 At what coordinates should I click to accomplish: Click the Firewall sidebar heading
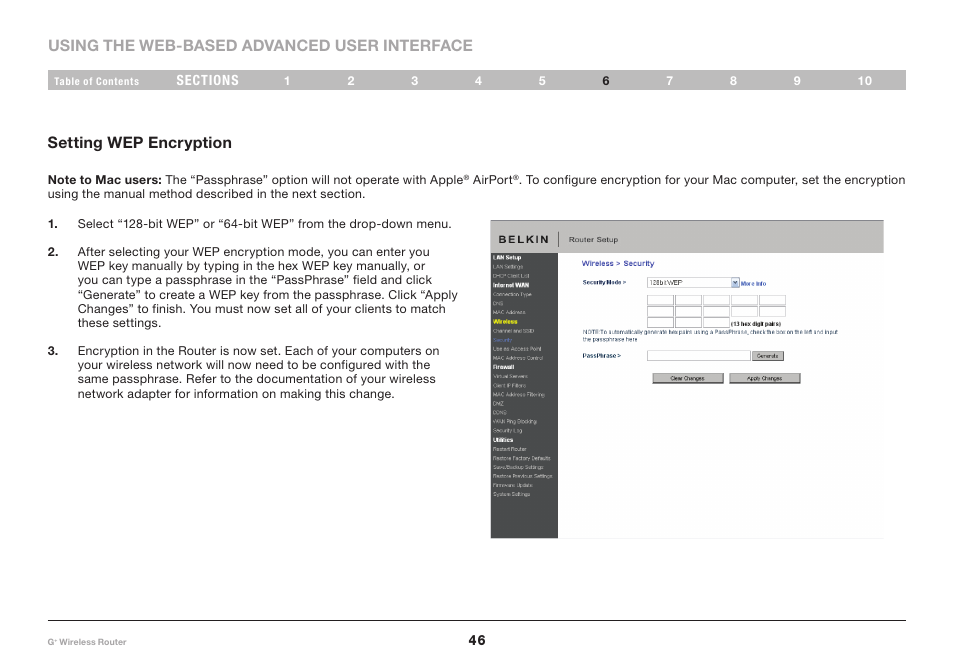point(503,367)
